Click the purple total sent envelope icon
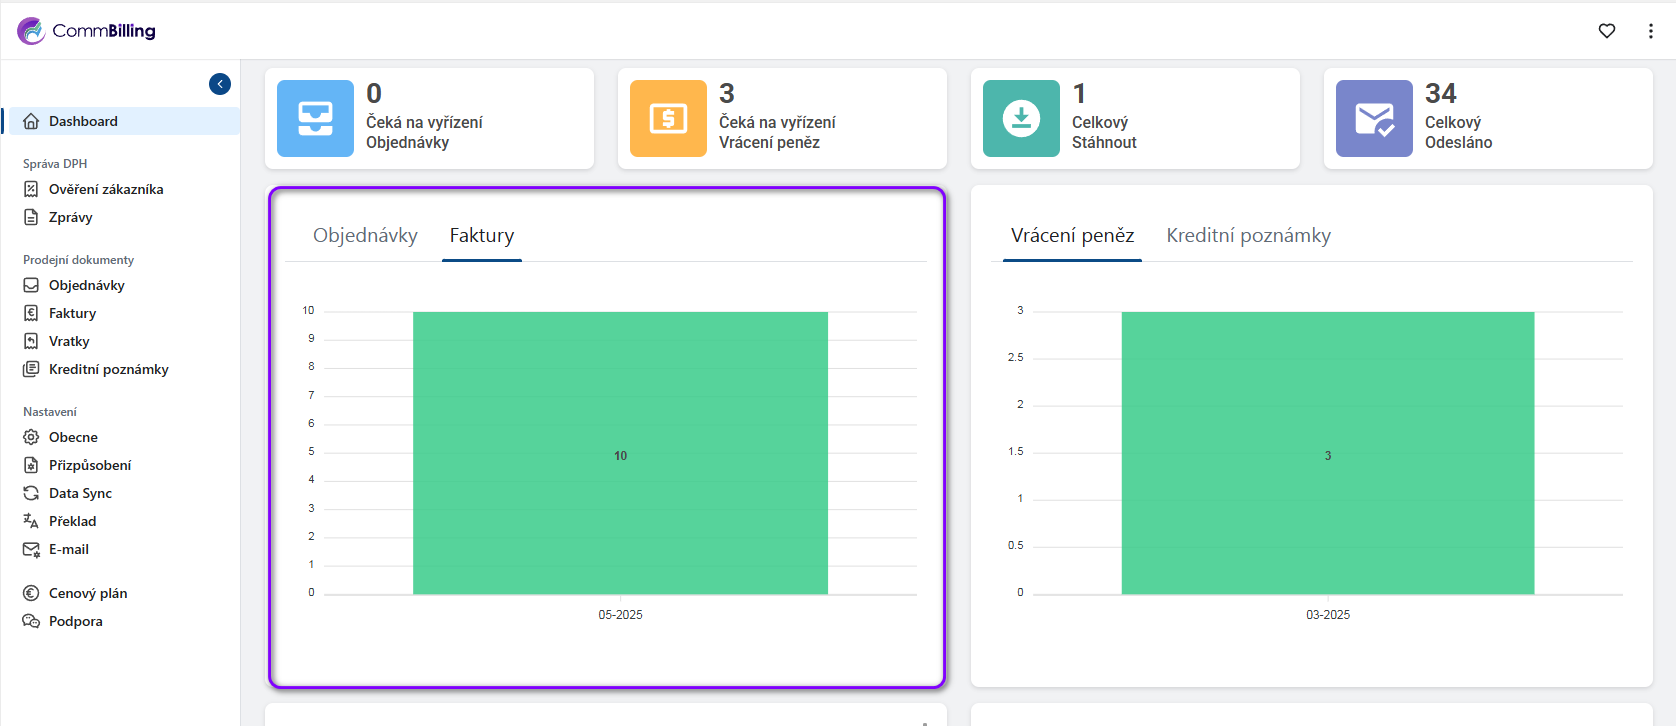 coord(1374,119)
